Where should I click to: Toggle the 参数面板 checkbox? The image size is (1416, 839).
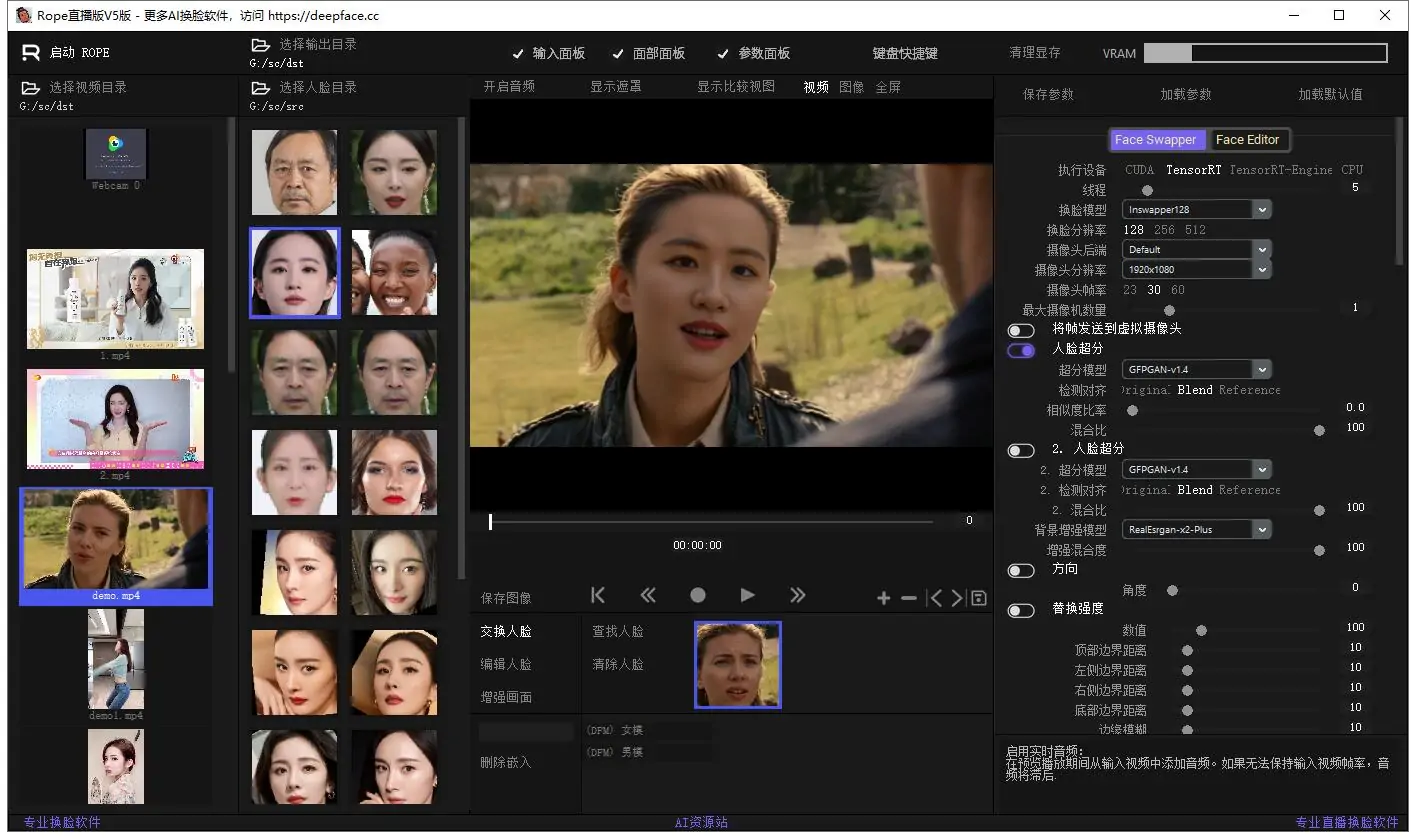point(753,53)
